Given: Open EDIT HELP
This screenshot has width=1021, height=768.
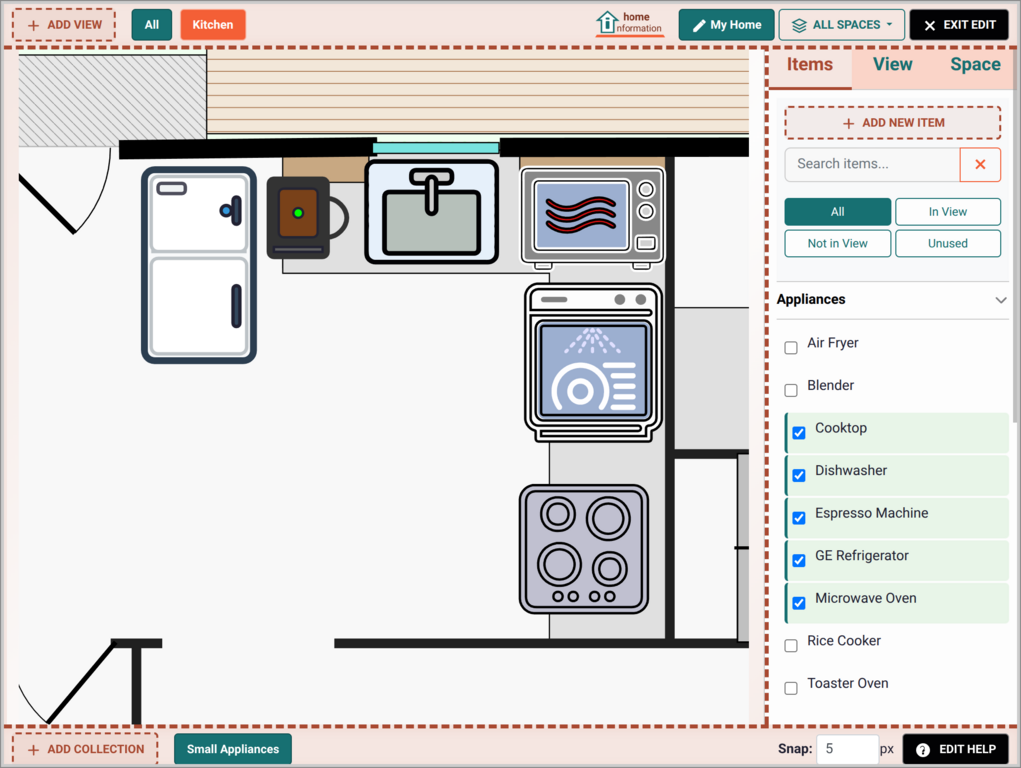Looking at the screenshot, I should (x=956, y=749).
